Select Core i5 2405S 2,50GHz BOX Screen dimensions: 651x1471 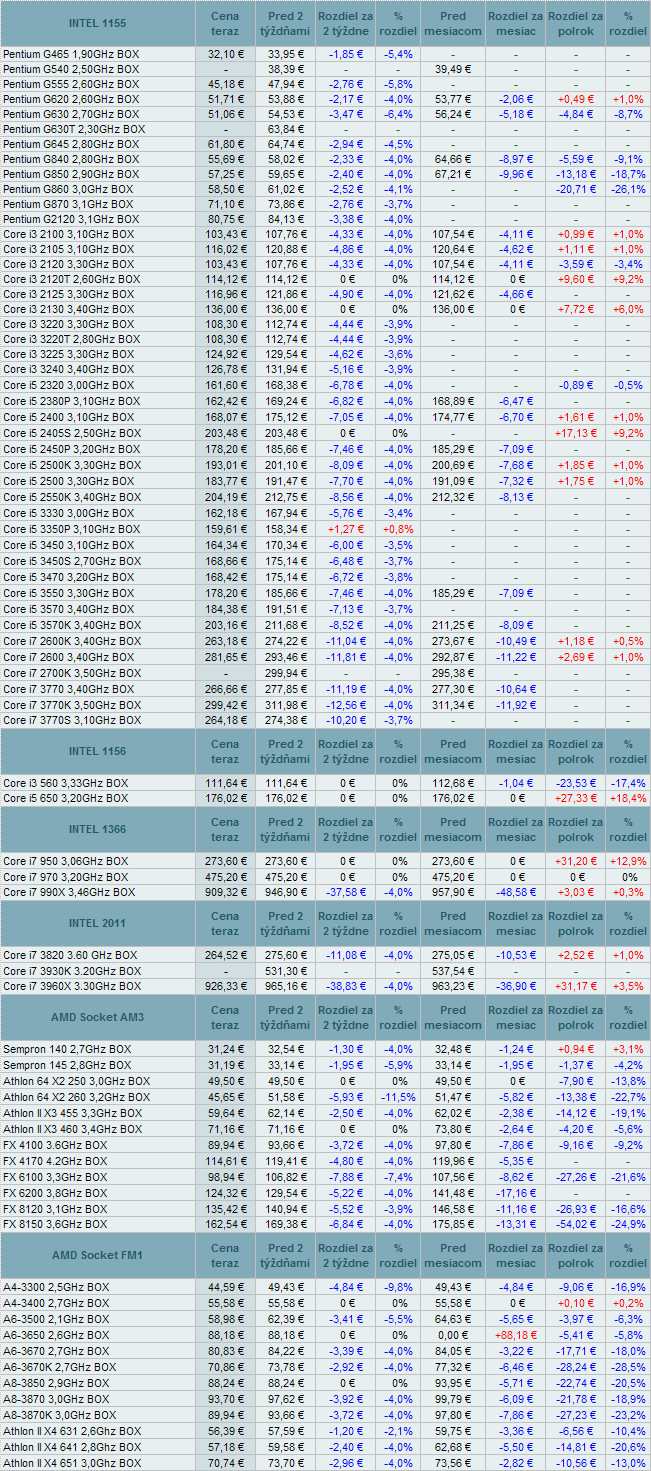tap(72, 433)
